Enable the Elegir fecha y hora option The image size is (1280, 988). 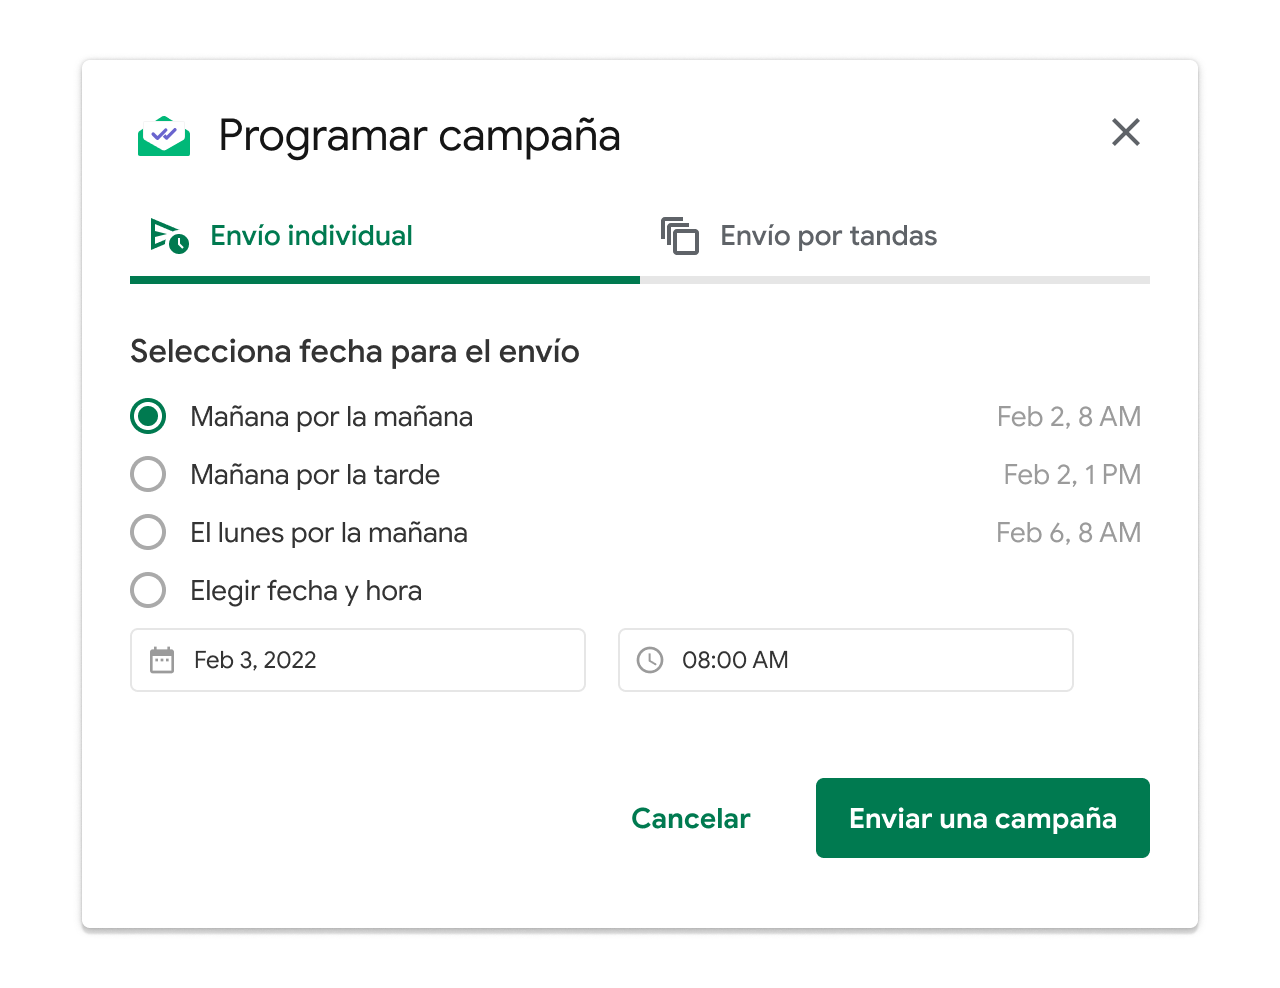tap(148, 590)
